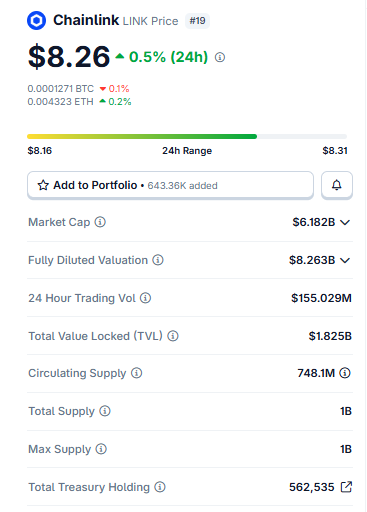Click the 0.004323 ETH price text
The image size is (367, 512).
pyautogui.click(x=60, y=101)
